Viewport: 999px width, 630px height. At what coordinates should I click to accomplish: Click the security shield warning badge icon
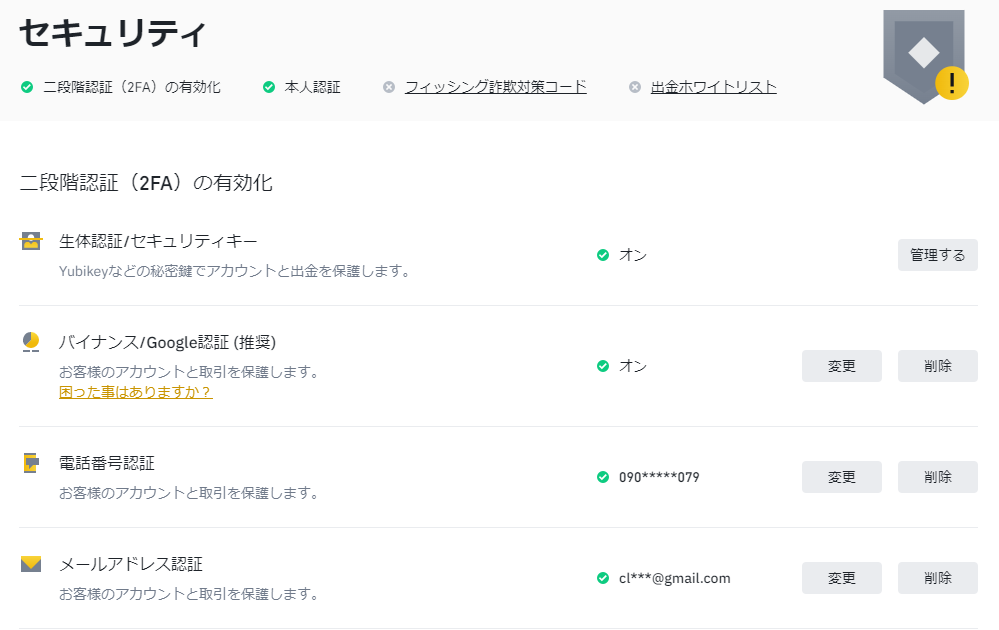926,57
